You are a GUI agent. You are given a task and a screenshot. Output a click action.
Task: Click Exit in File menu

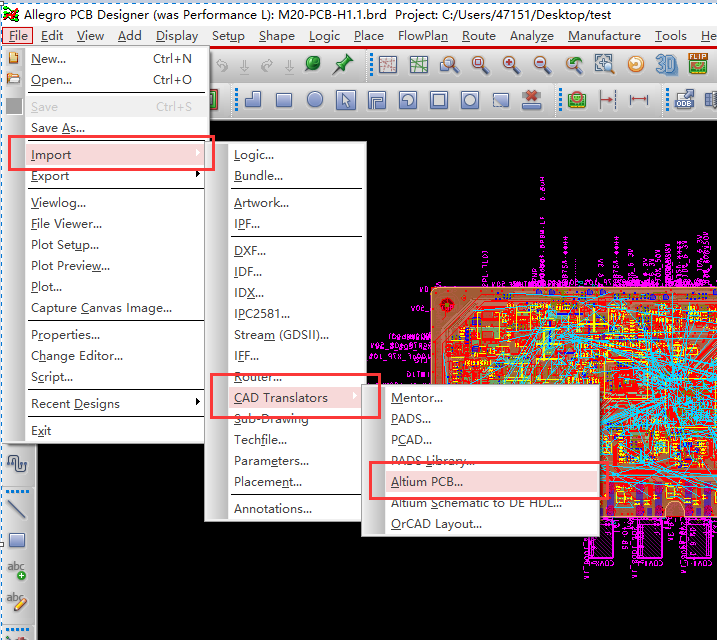(115, 431)
